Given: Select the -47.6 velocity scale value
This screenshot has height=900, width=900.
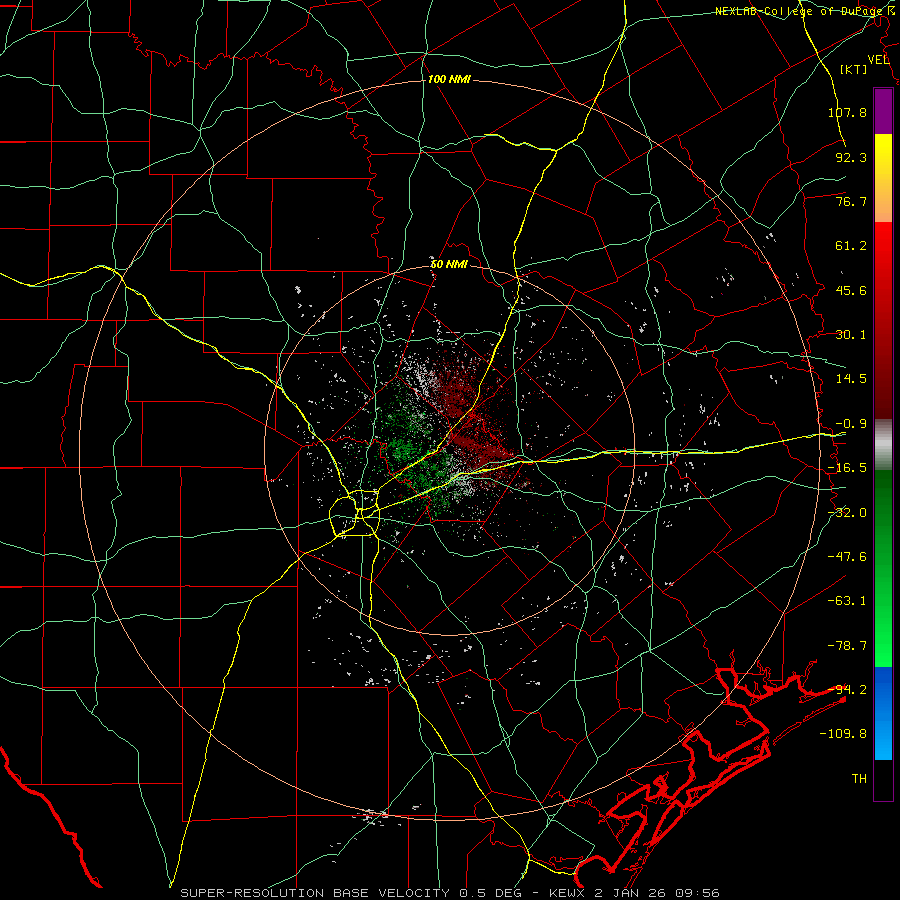Looking at the screenshot, I should (847, 557).
